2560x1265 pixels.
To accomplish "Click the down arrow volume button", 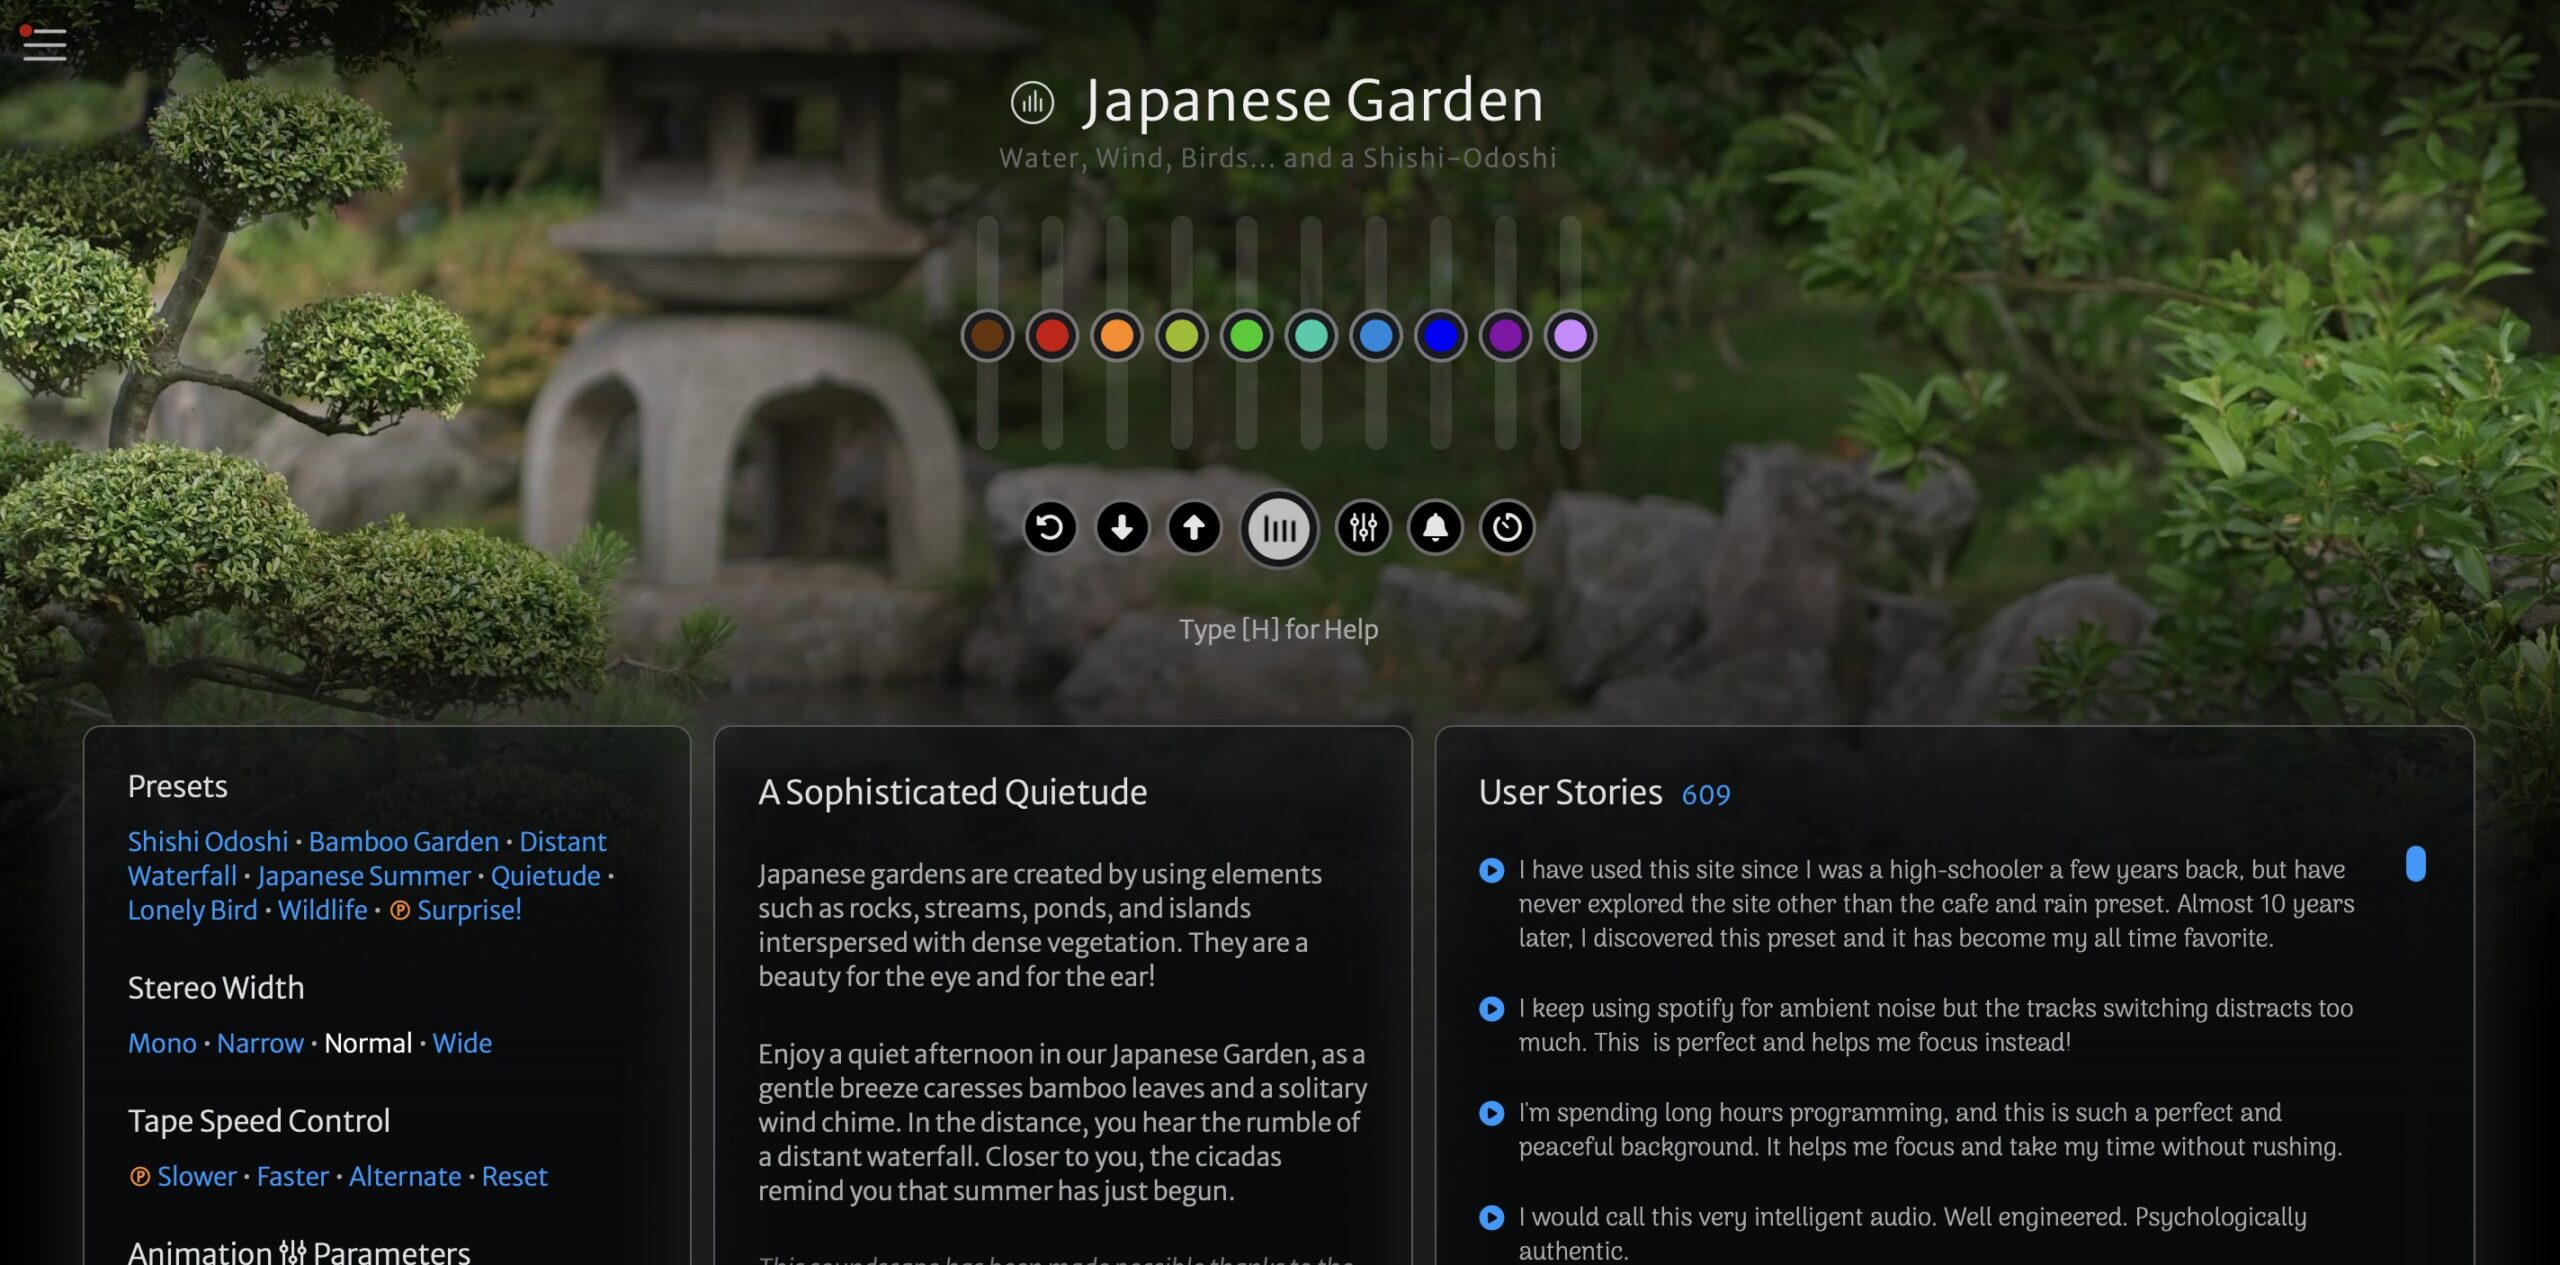I will (x=1122, y=527).
